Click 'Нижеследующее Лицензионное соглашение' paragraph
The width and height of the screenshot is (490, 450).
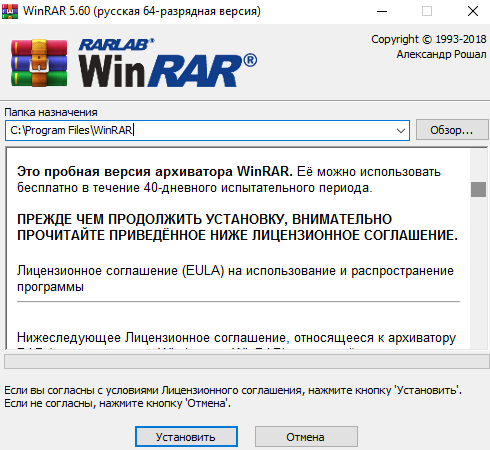[x=151, y=338]
